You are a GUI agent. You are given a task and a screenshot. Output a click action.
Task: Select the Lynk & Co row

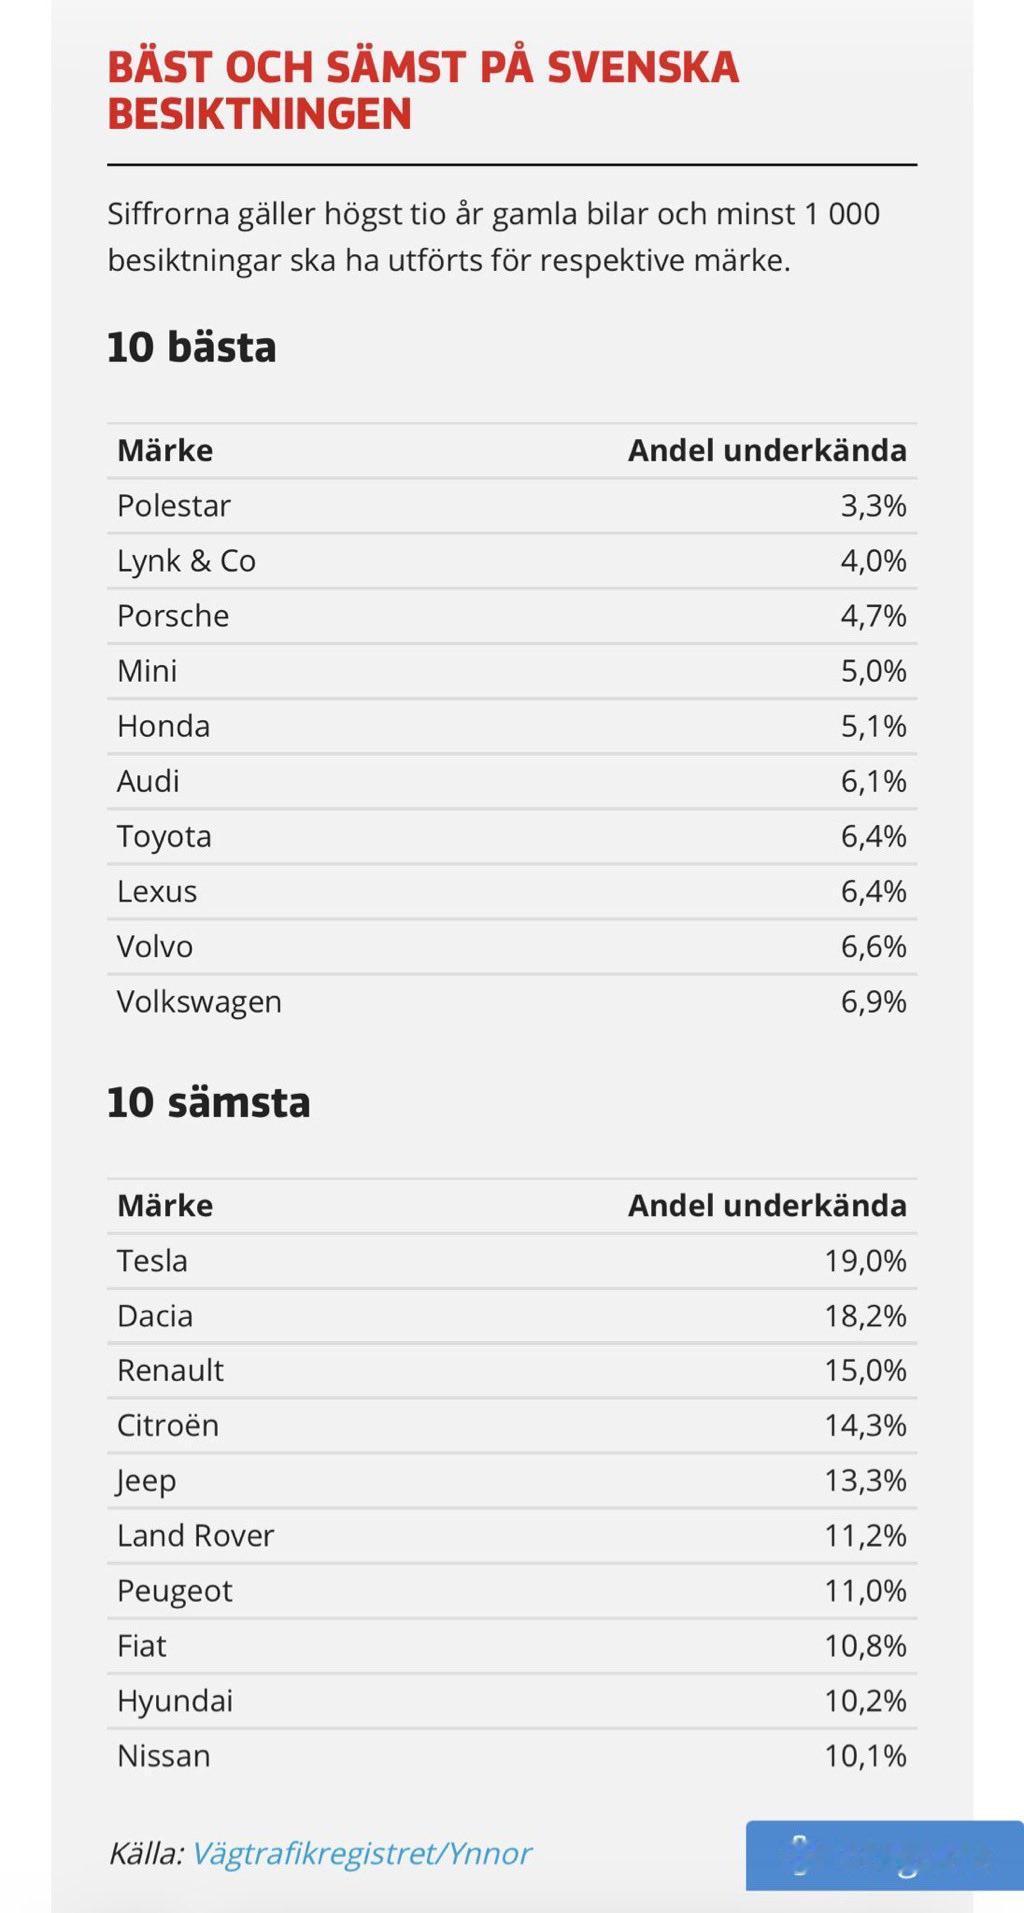(511, 561)
